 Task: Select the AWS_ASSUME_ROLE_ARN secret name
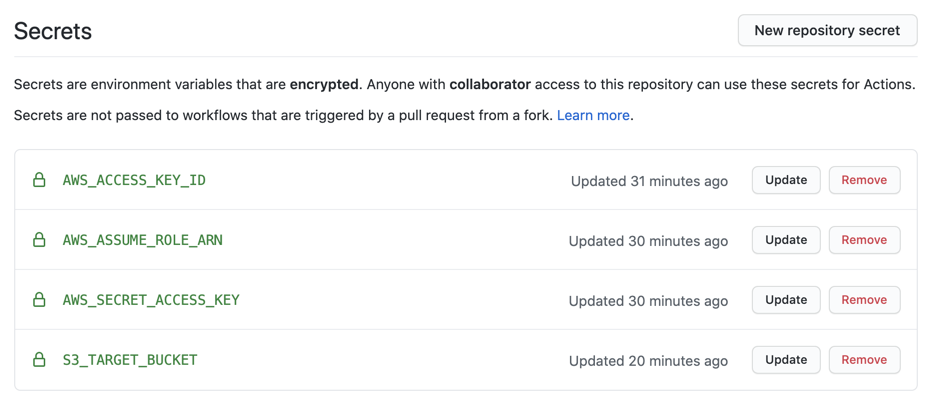[142, 240]
